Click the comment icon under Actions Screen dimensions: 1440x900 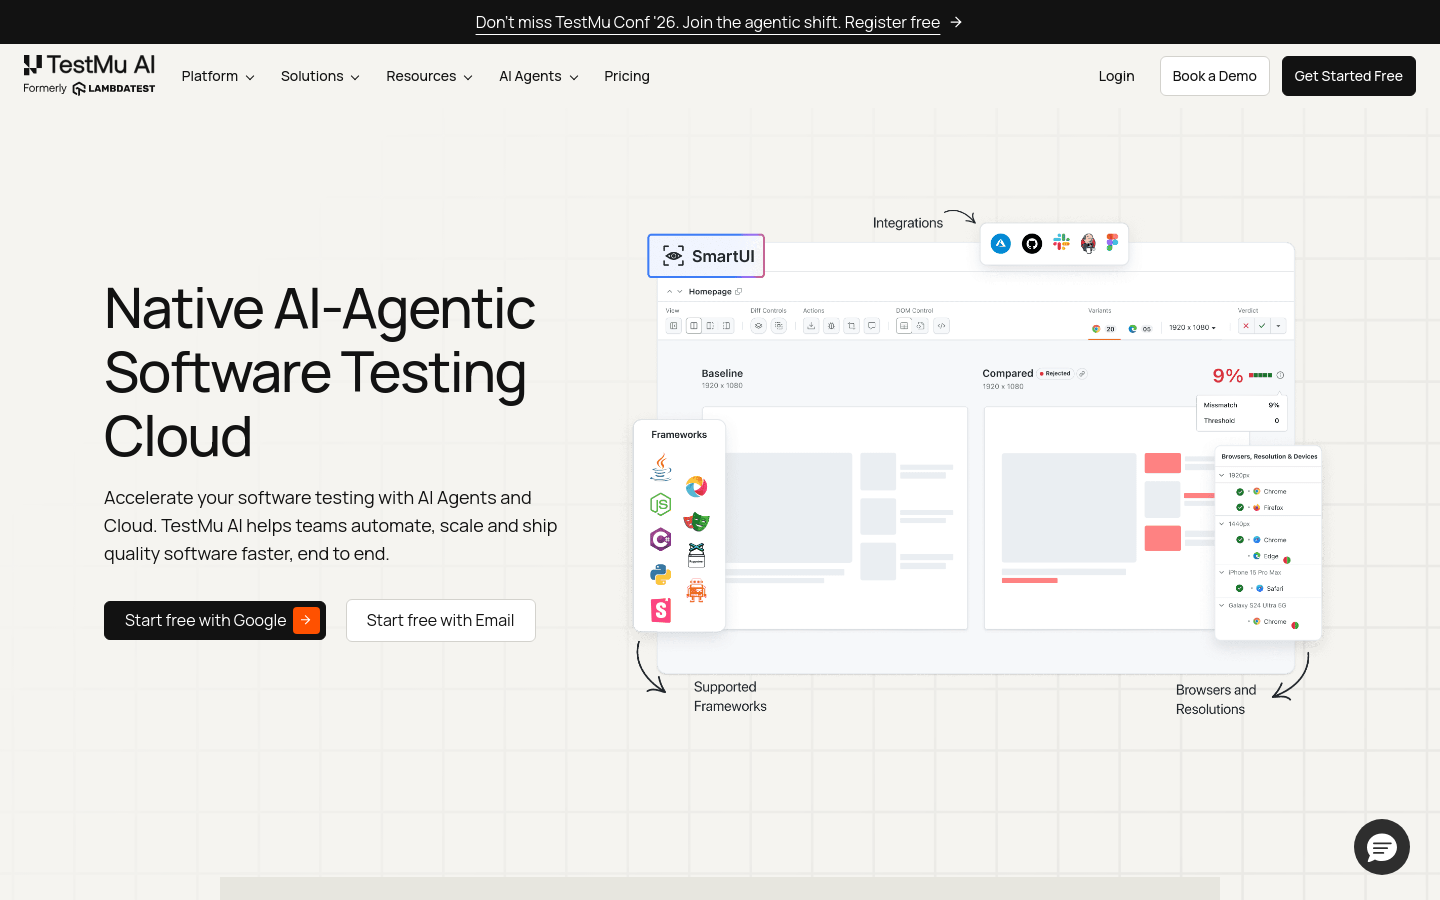click(872, 326)
